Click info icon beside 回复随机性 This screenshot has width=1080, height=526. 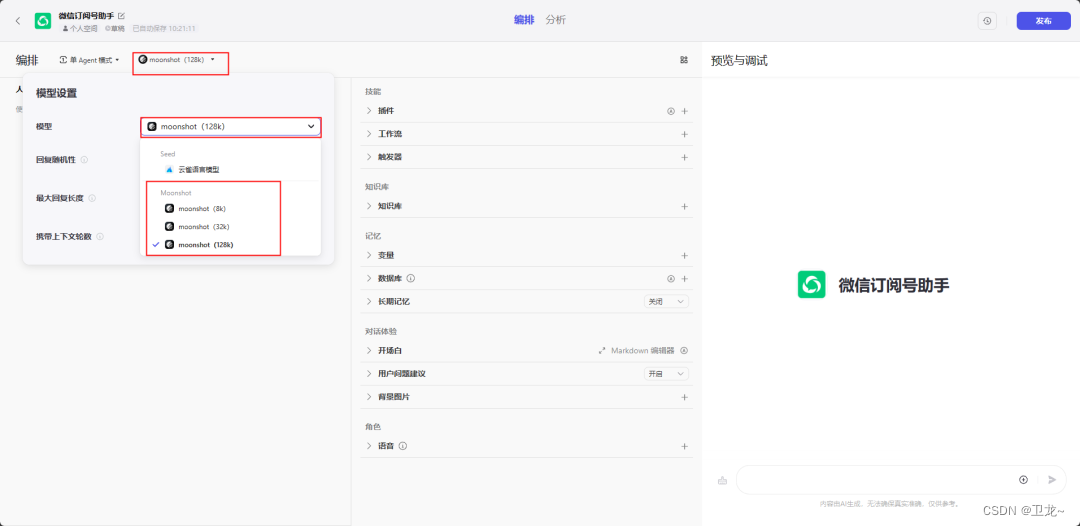coord(84,160)
